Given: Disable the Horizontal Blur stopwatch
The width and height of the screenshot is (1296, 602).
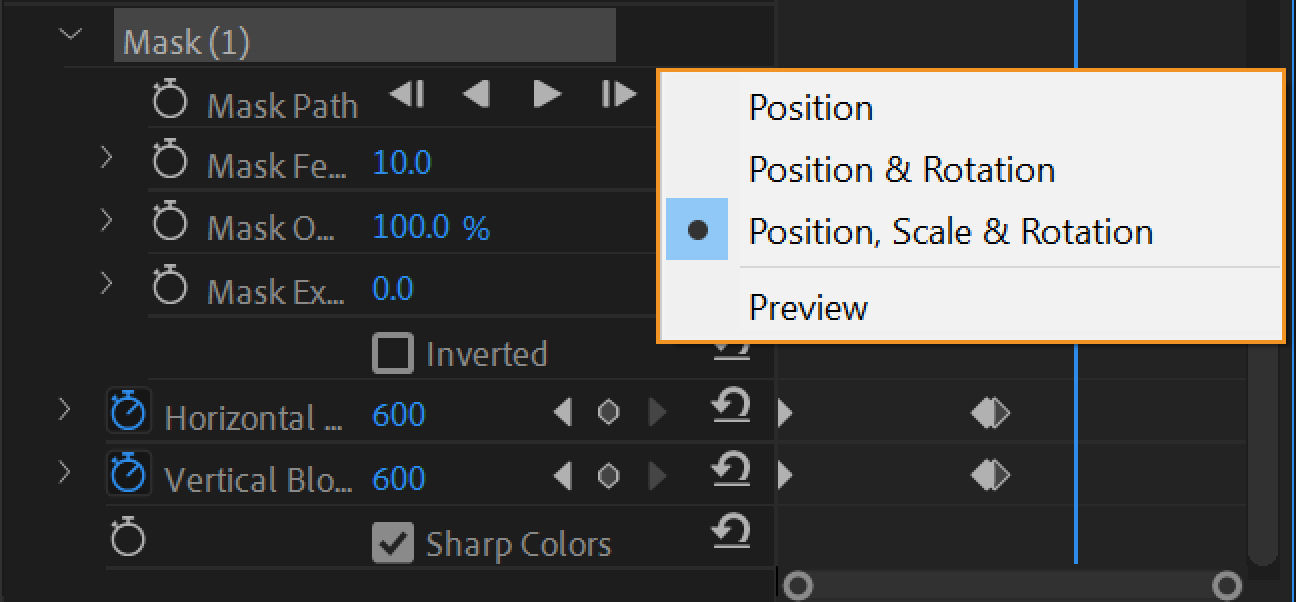Looking at the screenshot, I should (128, 410).
